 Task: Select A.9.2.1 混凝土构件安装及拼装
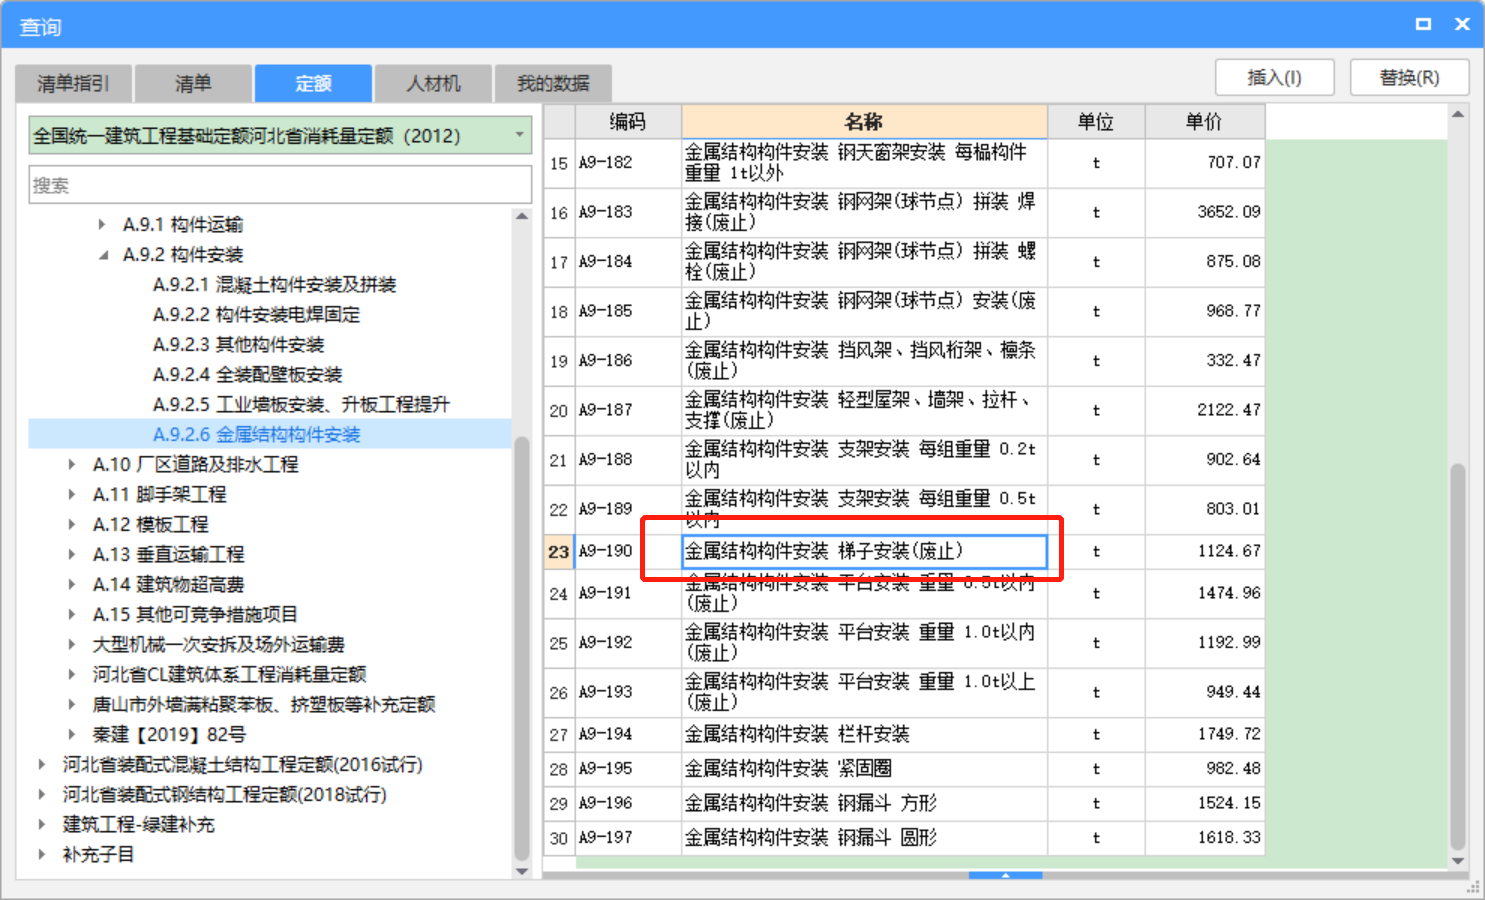pyautogui.click(x=274, y=285)
